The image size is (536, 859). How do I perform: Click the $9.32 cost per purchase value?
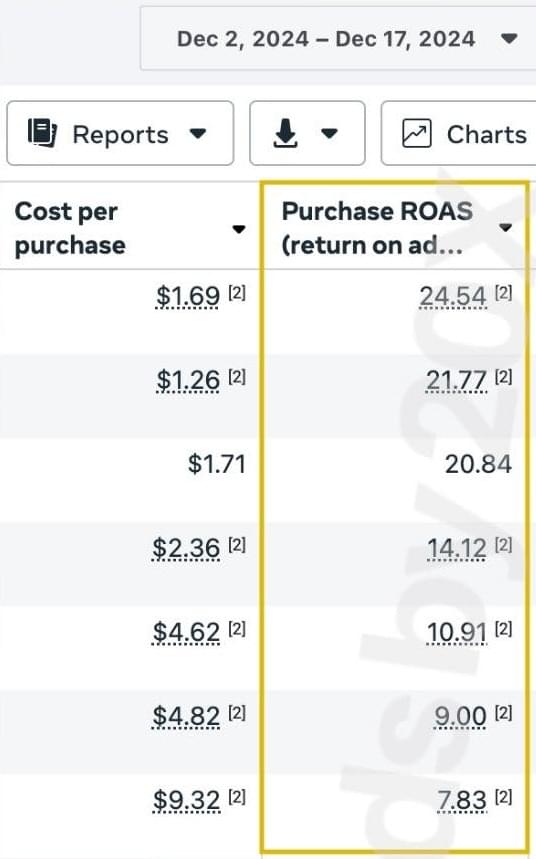click(186, 800)
